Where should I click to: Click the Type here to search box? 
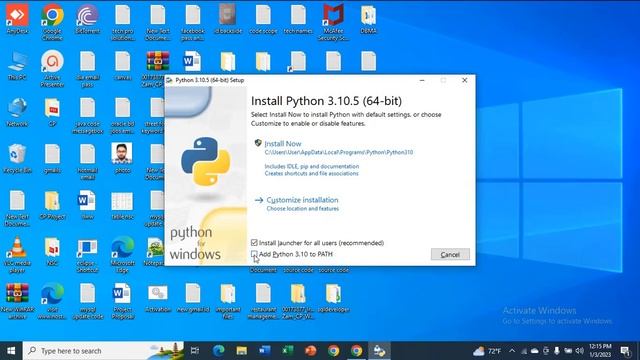(x=103, y=351)
